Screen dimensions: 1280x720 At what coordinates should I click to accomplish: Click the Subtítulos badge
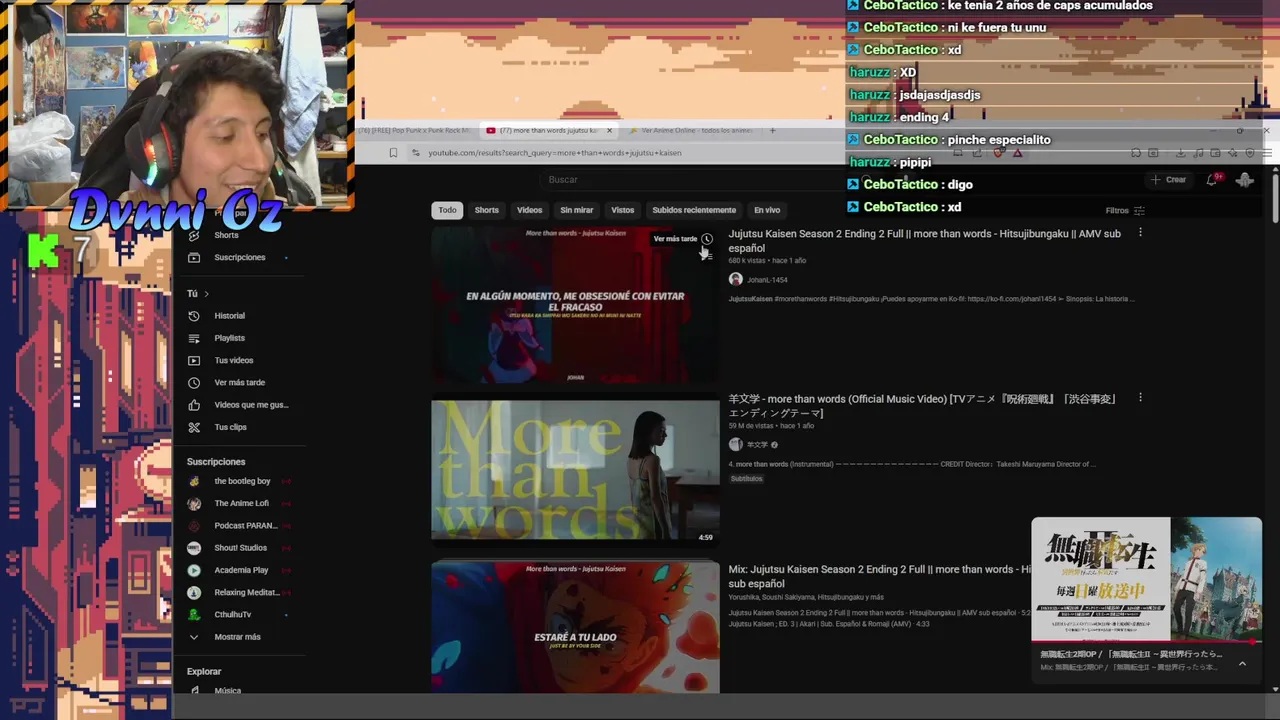[746, 479]
